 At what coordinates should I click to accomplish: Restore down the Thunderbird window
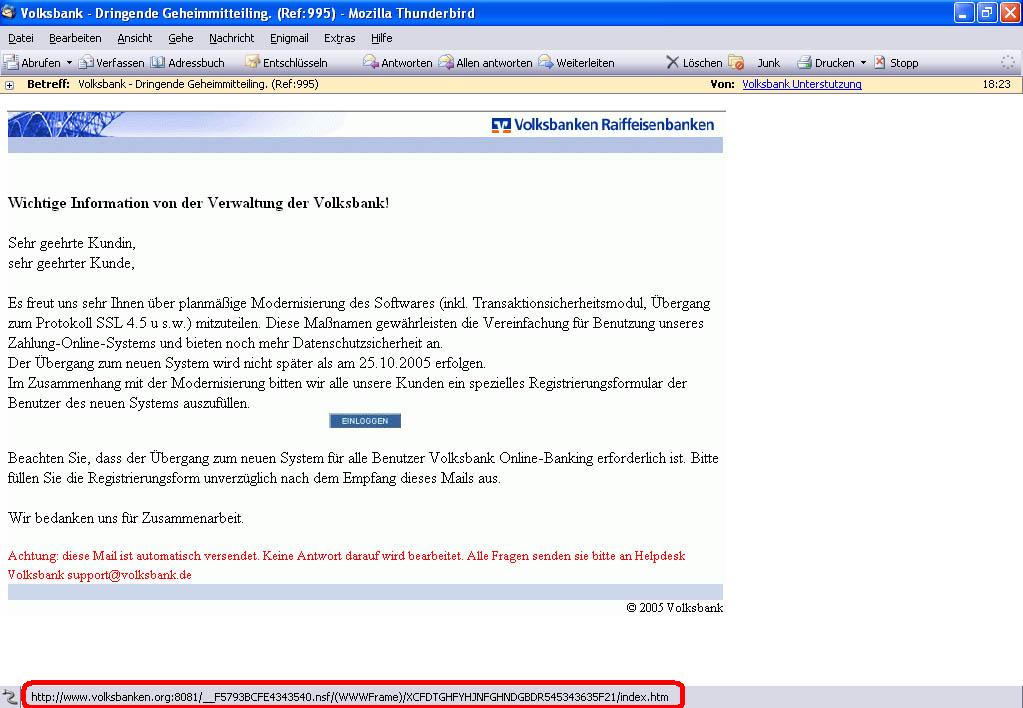(x=987, y=12)
